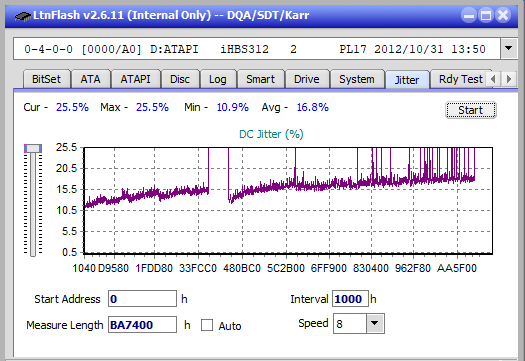This screenshot has height=361, width=525.
Task: Close the LtnFlash window
Action: pyautogui.click(x=503, y=15)
